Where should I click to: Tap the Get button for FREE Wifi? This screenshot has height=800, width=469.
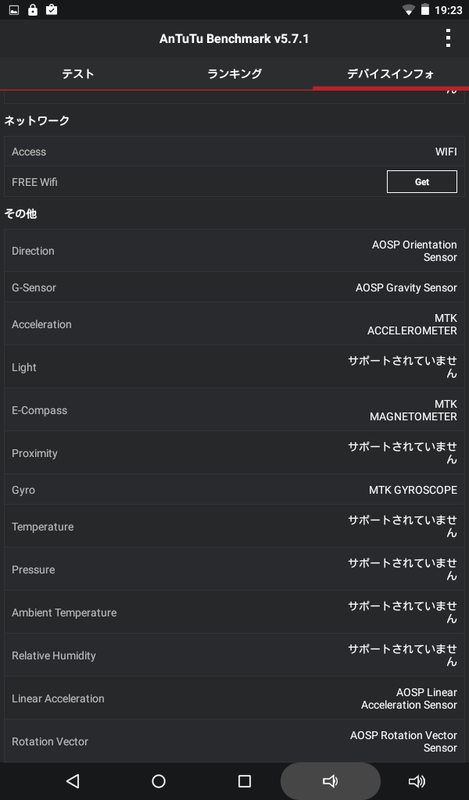coord(422,182)
